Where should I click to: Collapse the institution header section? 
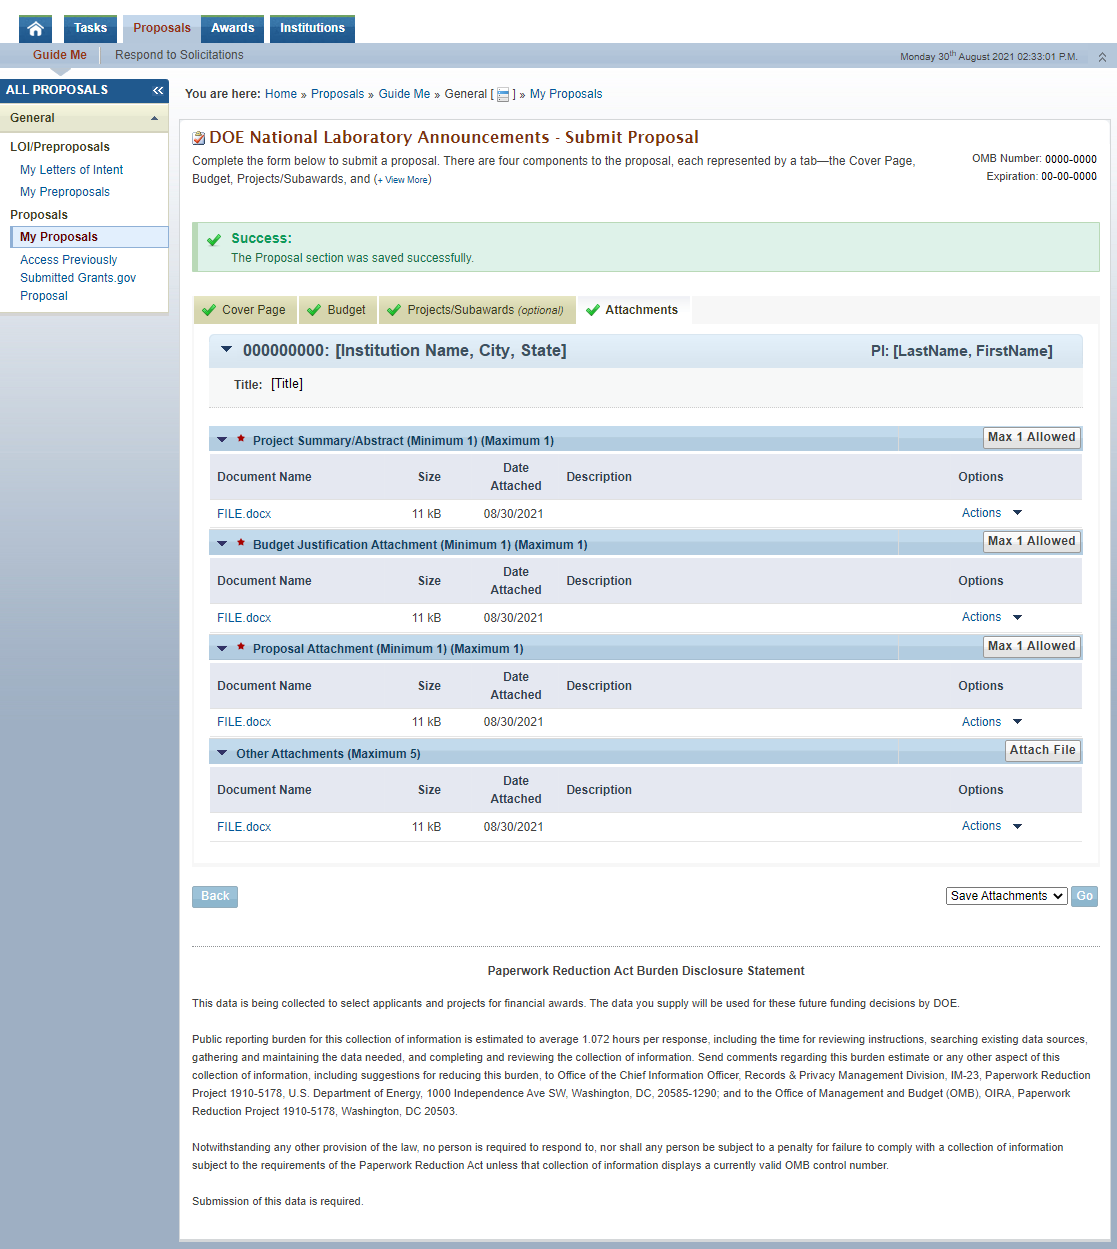pos(226,350)
